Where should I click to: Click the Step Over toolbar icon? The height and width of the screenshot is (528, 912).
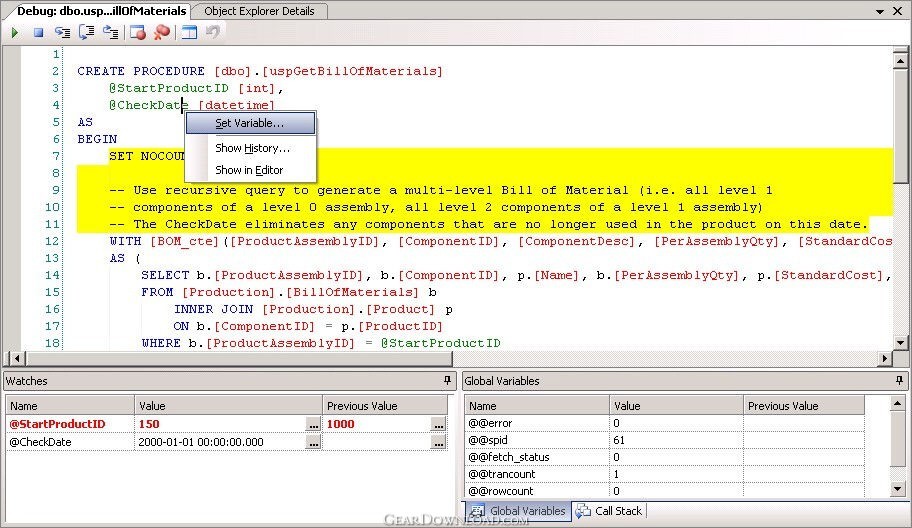86,32
